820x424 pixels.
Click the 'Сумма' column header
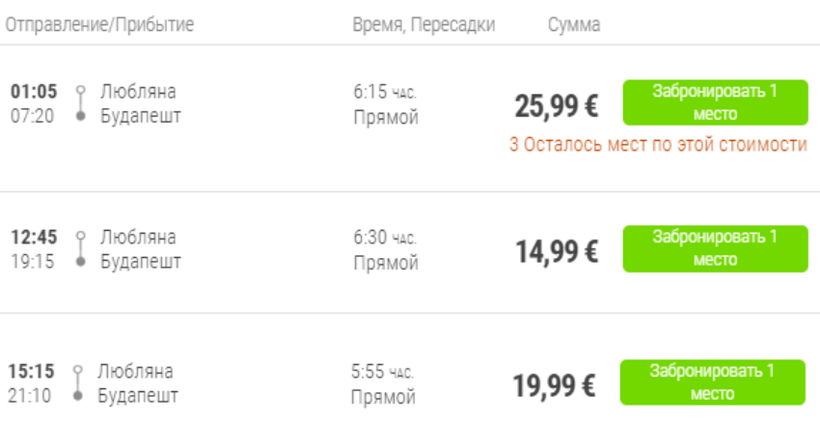click(x=574, y=24)
